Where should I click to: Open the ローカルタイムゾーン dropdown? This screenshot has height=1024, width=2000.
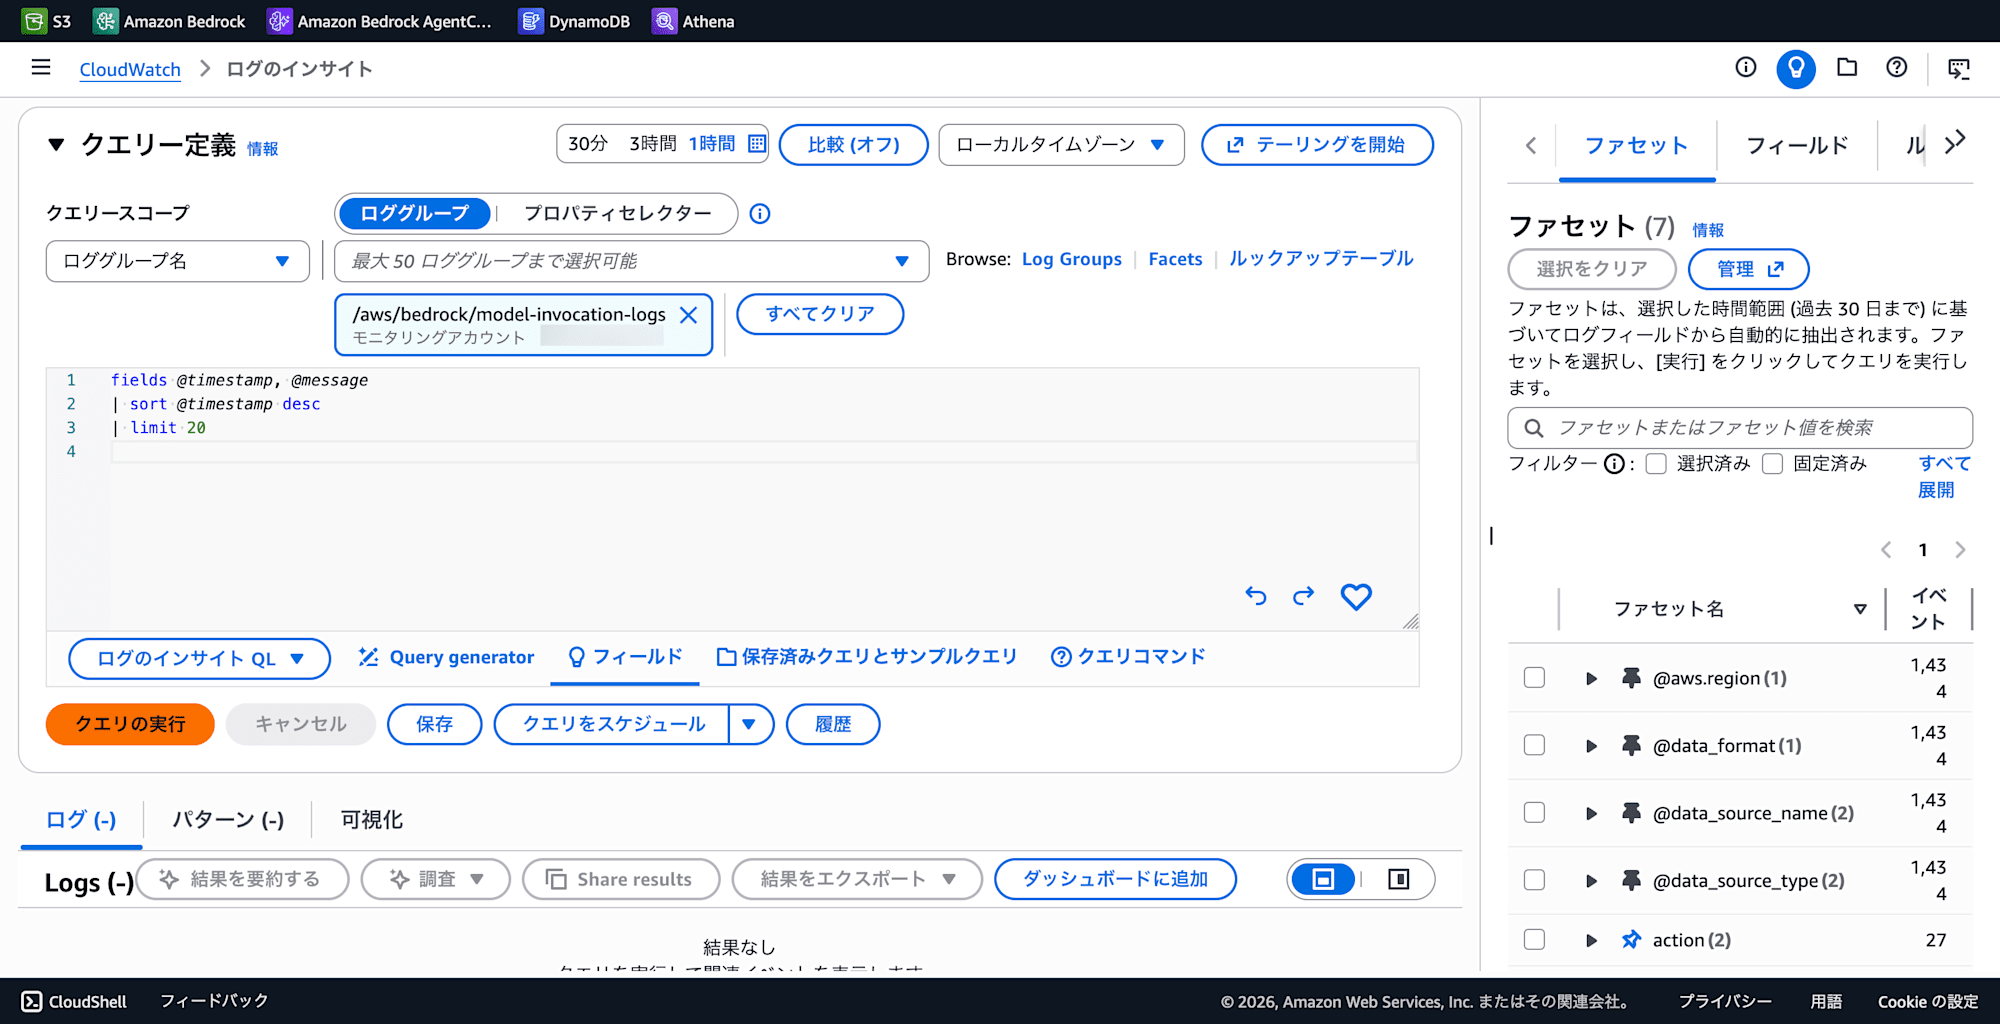click(x=1061, y=145)
